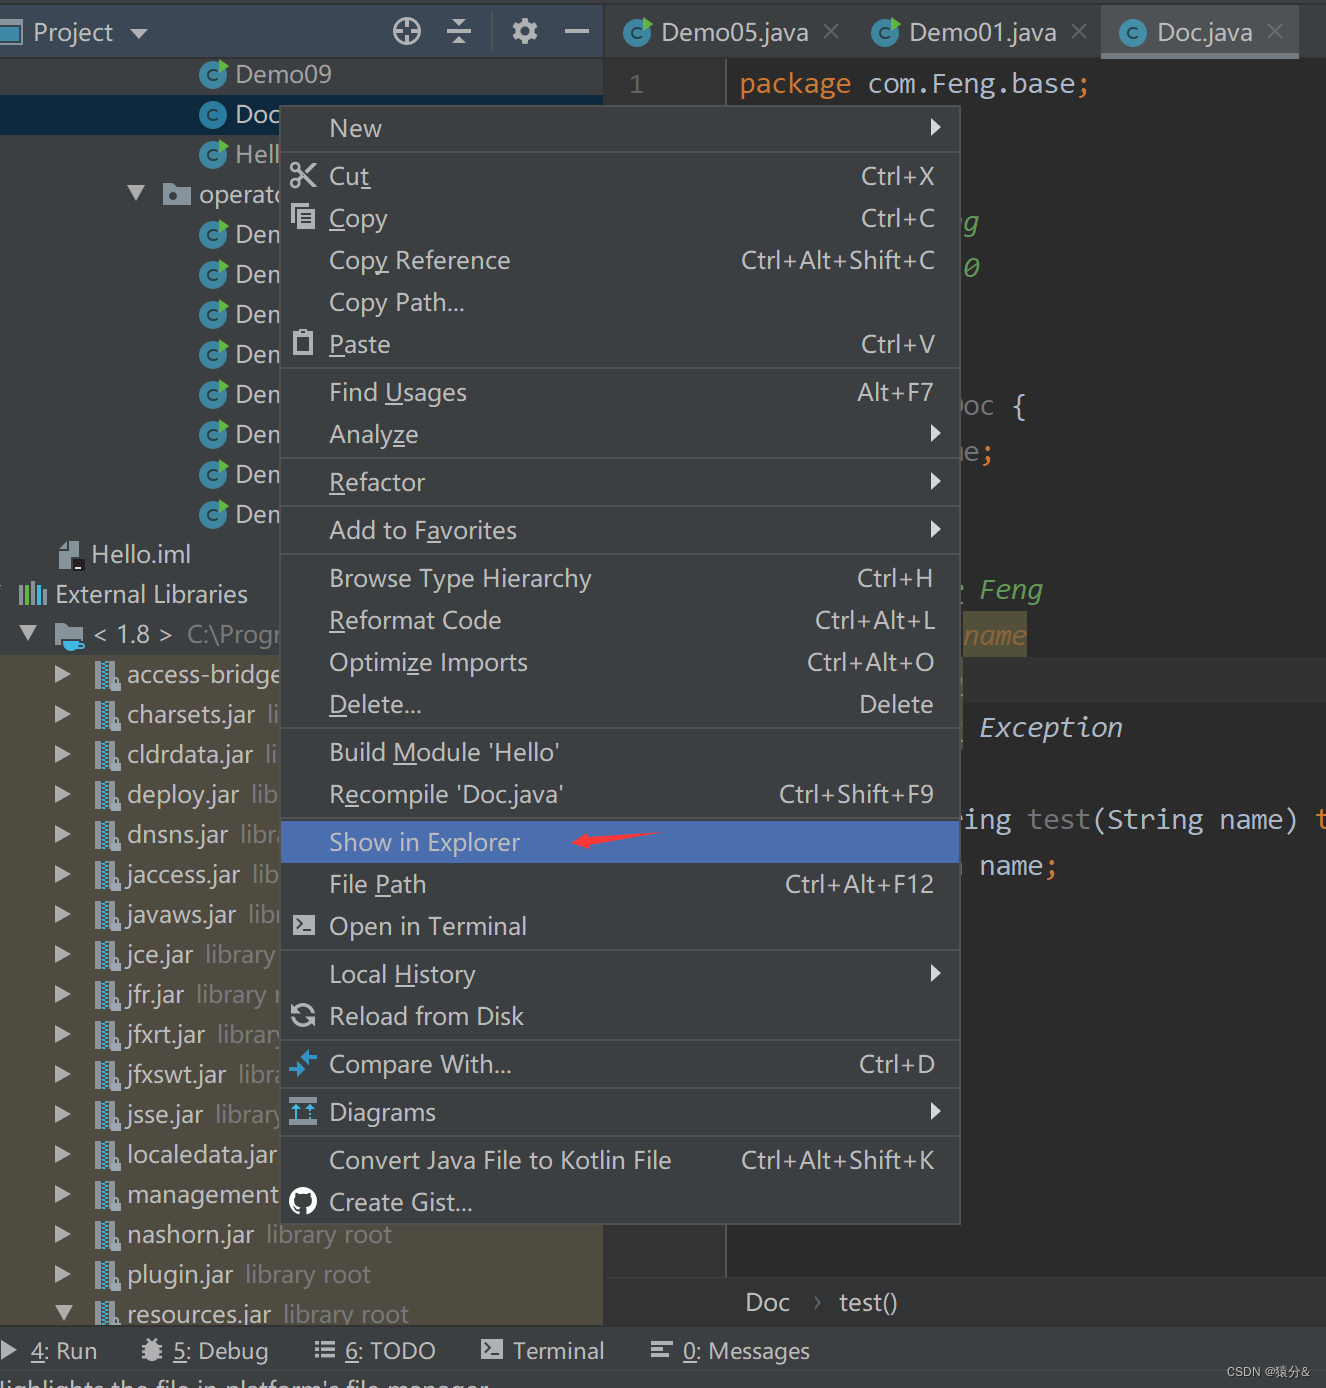Click "Doc" in the breadcrumb bar
Viewport: 1326px width, 1388px height.
(766, 1301)
